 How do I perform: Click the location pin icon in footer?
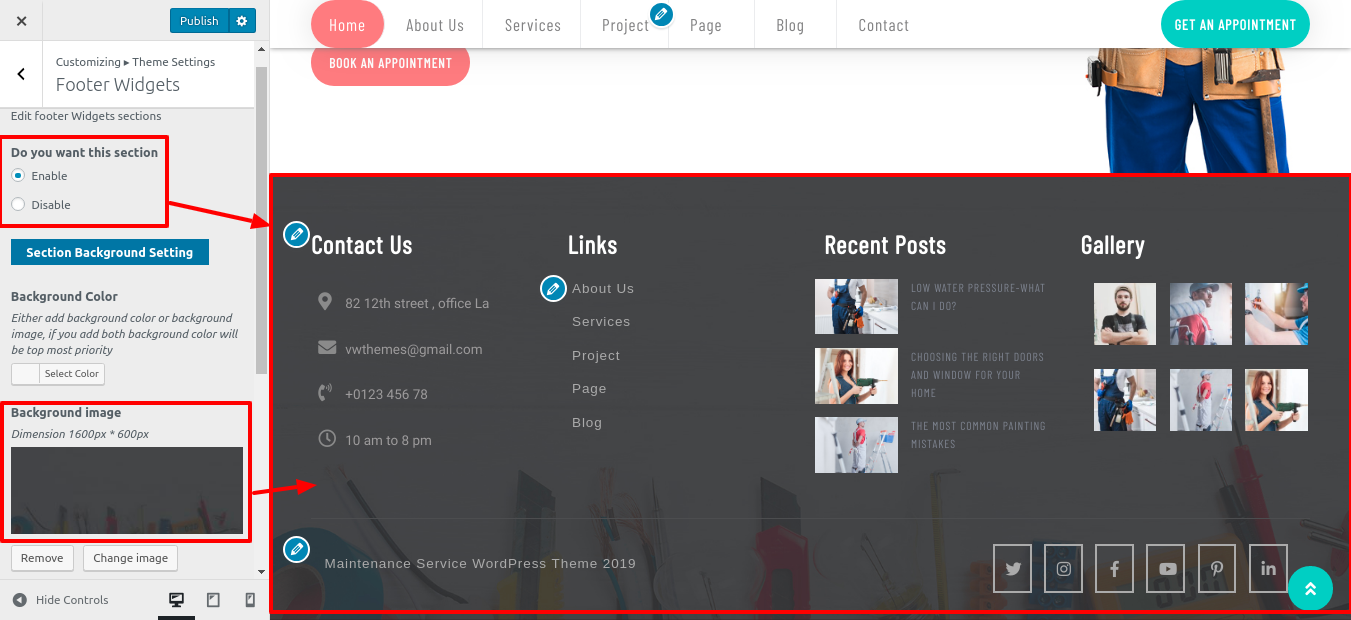pyautogui.click(x=325, y=301)
